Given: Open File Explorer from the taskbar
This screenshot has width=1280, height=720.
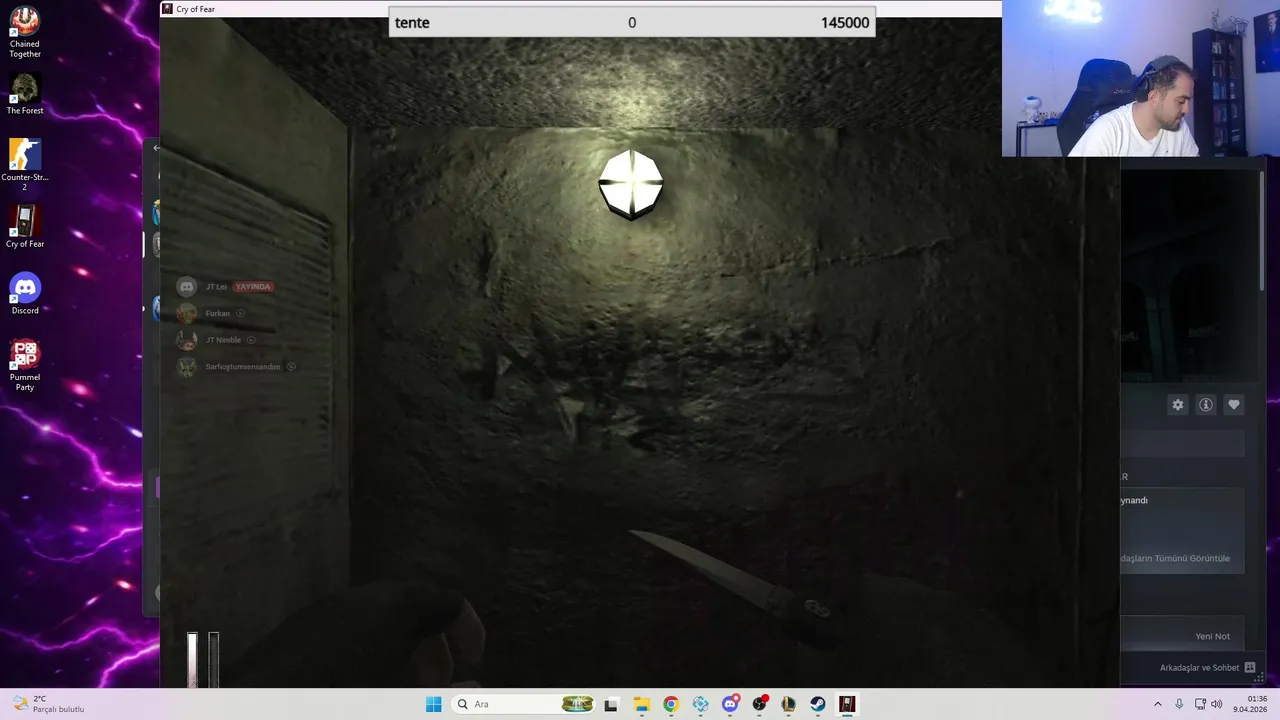Looking at the screenshot, I should pyautogui.click(x=641, y=704).
